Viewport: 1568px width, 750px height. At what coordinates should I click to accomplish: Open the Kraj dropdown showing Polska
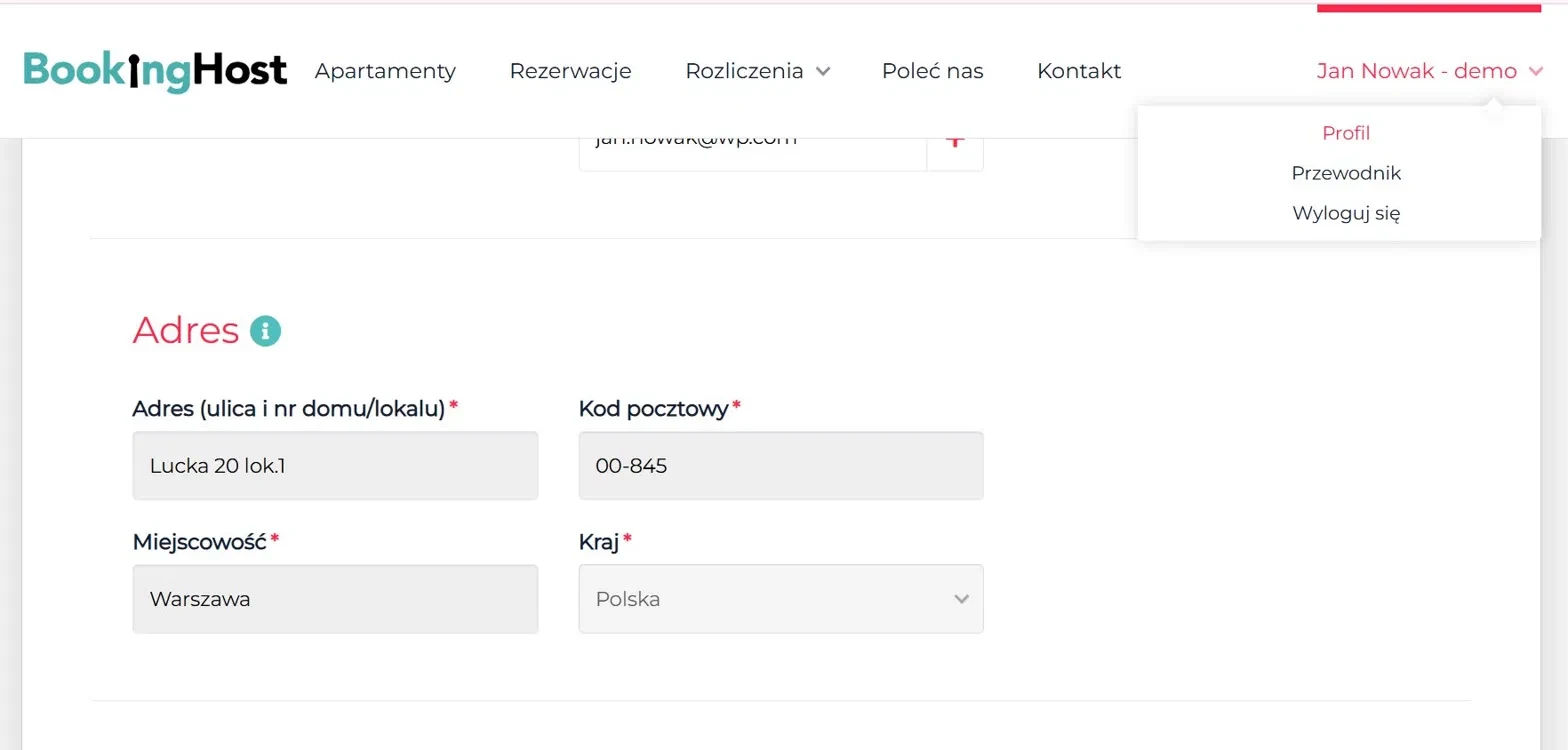point(781,599)
